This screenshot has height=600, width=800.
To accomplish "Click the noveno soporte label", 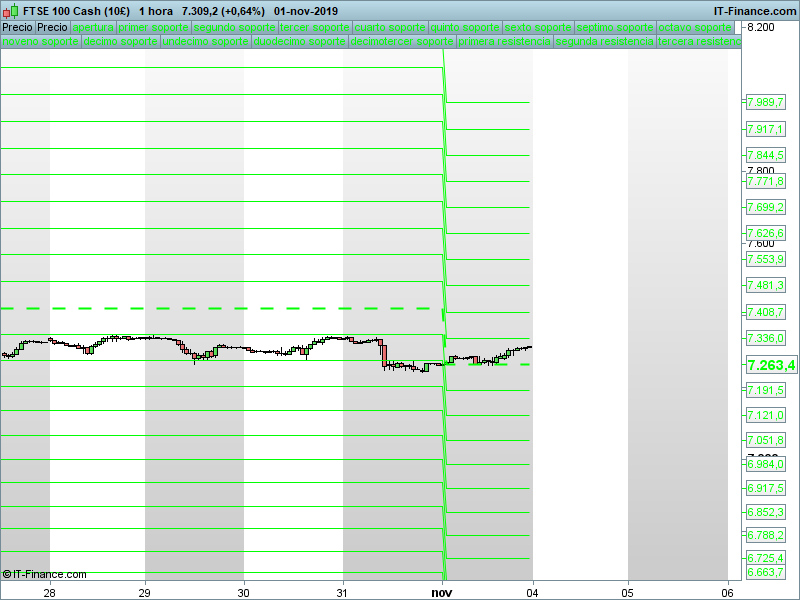I will pyautogui.click(x=40, y=41).
